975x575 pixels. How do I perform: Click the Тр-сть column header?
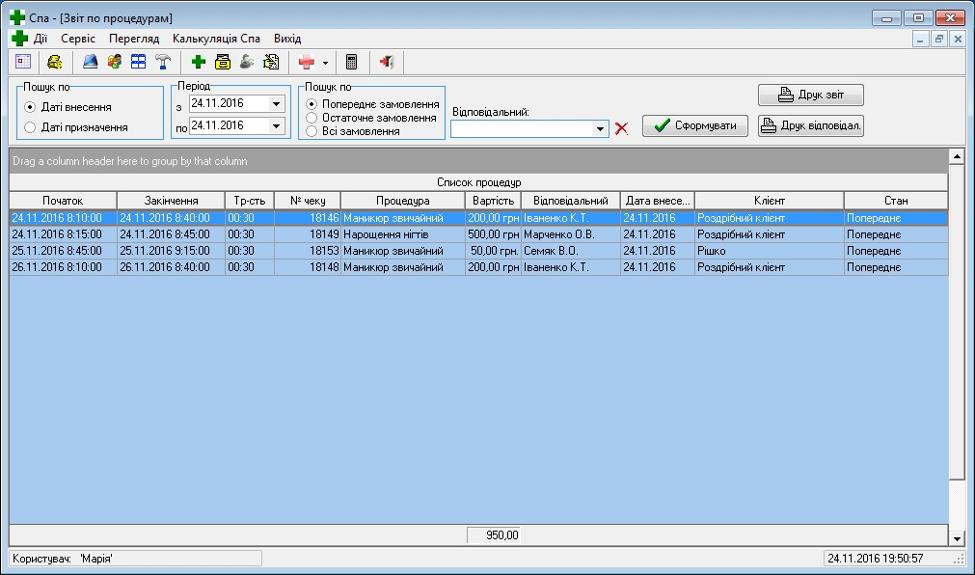tap(249, 201)
